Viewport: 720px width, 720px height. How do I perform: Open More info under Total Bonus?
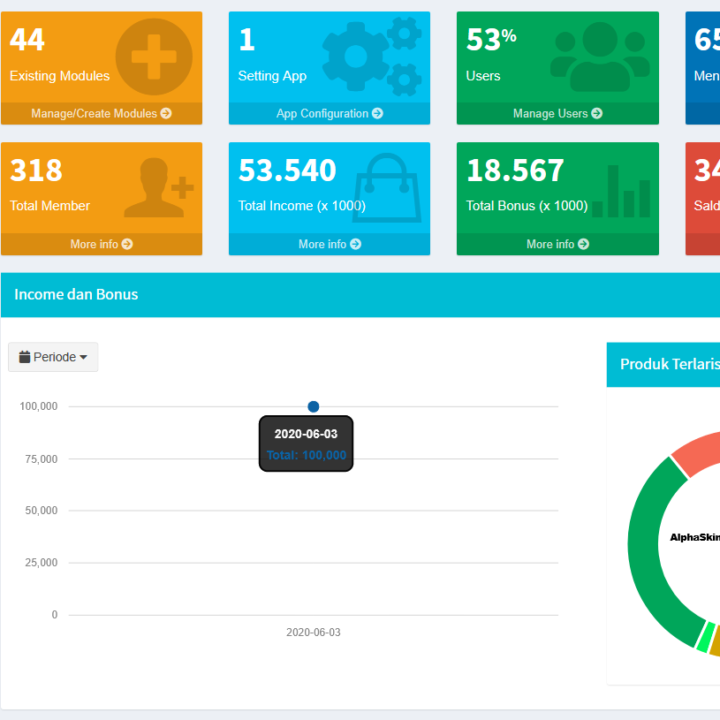(557, 244)
